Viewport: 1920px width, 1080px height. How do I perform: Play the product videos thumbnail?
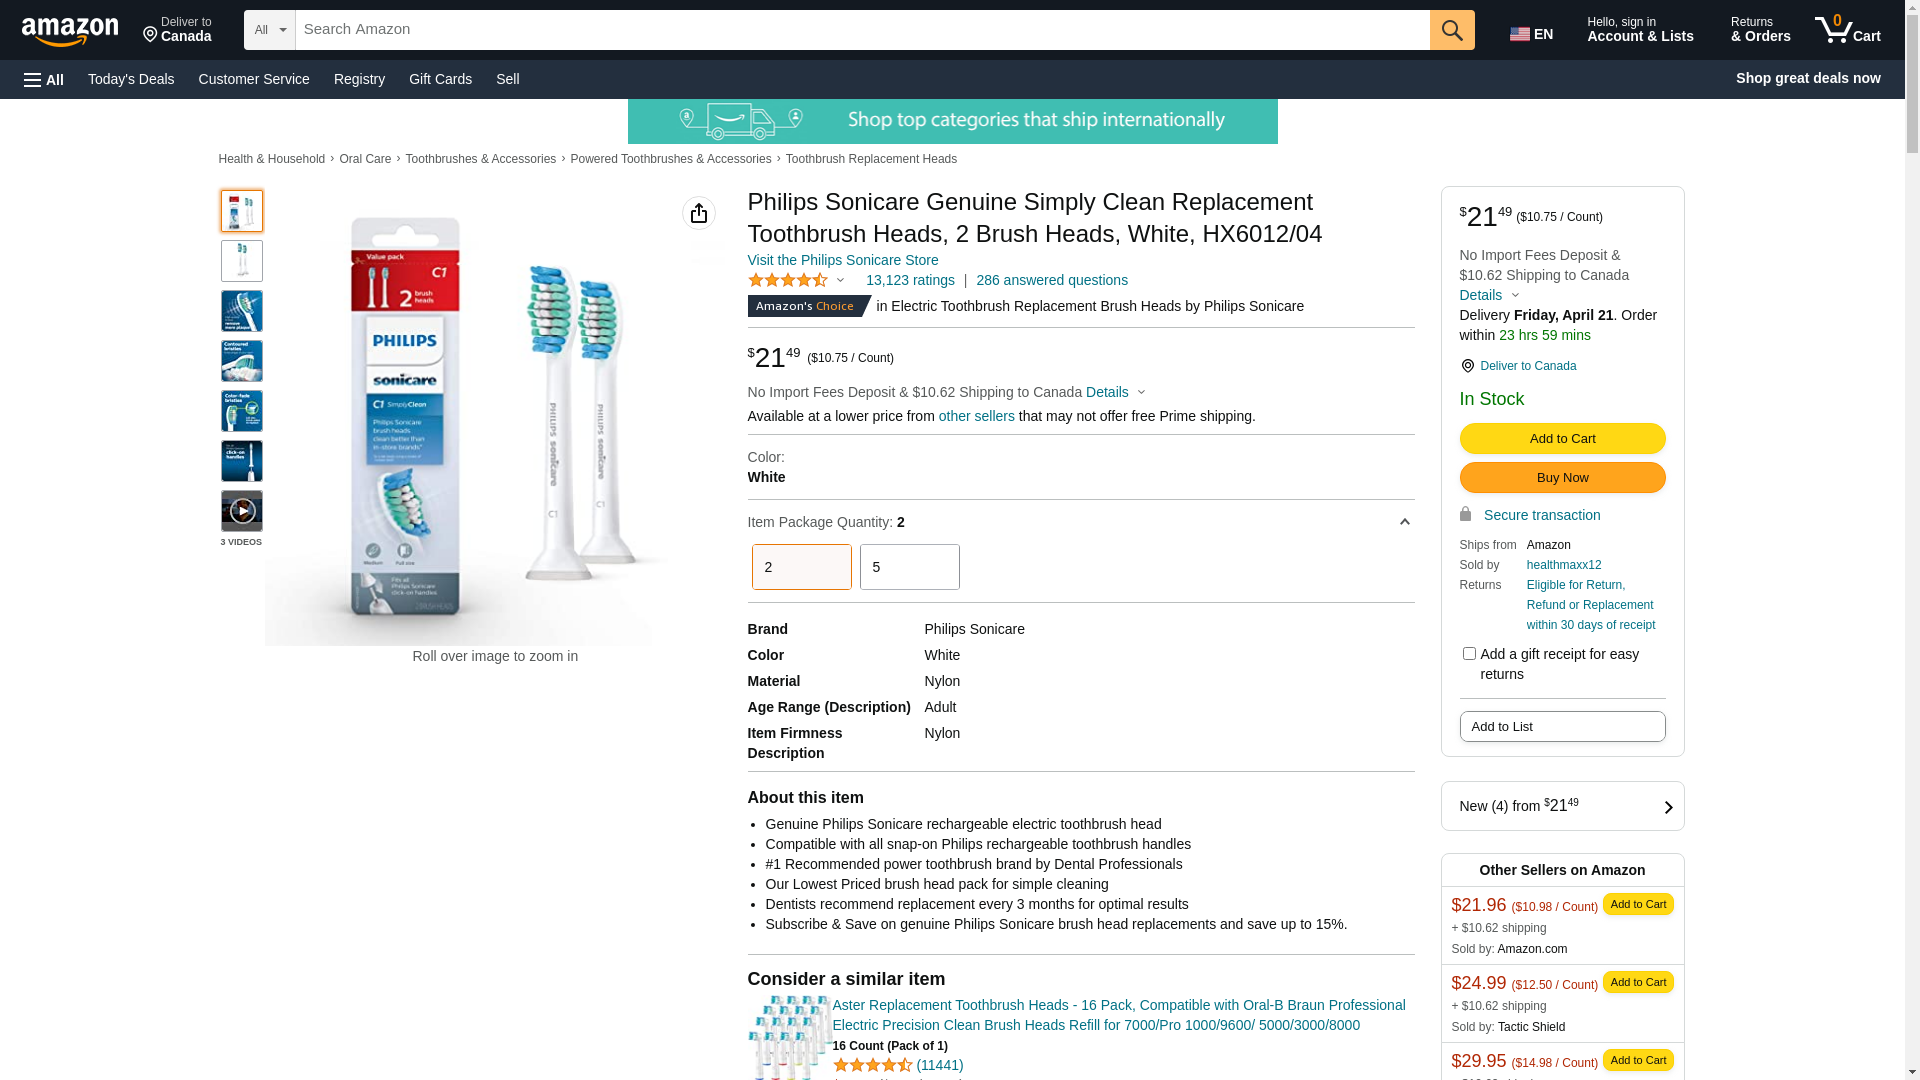tap(242, 511)
